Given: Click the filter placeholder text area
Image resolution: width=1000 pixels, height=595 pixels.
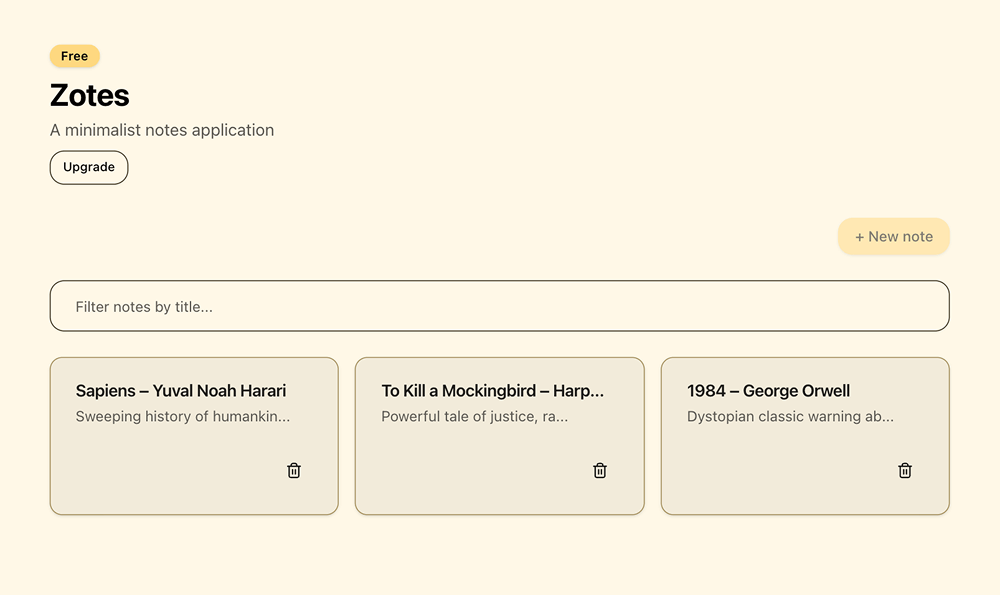Looking at the screenshot, I should 144,306.
